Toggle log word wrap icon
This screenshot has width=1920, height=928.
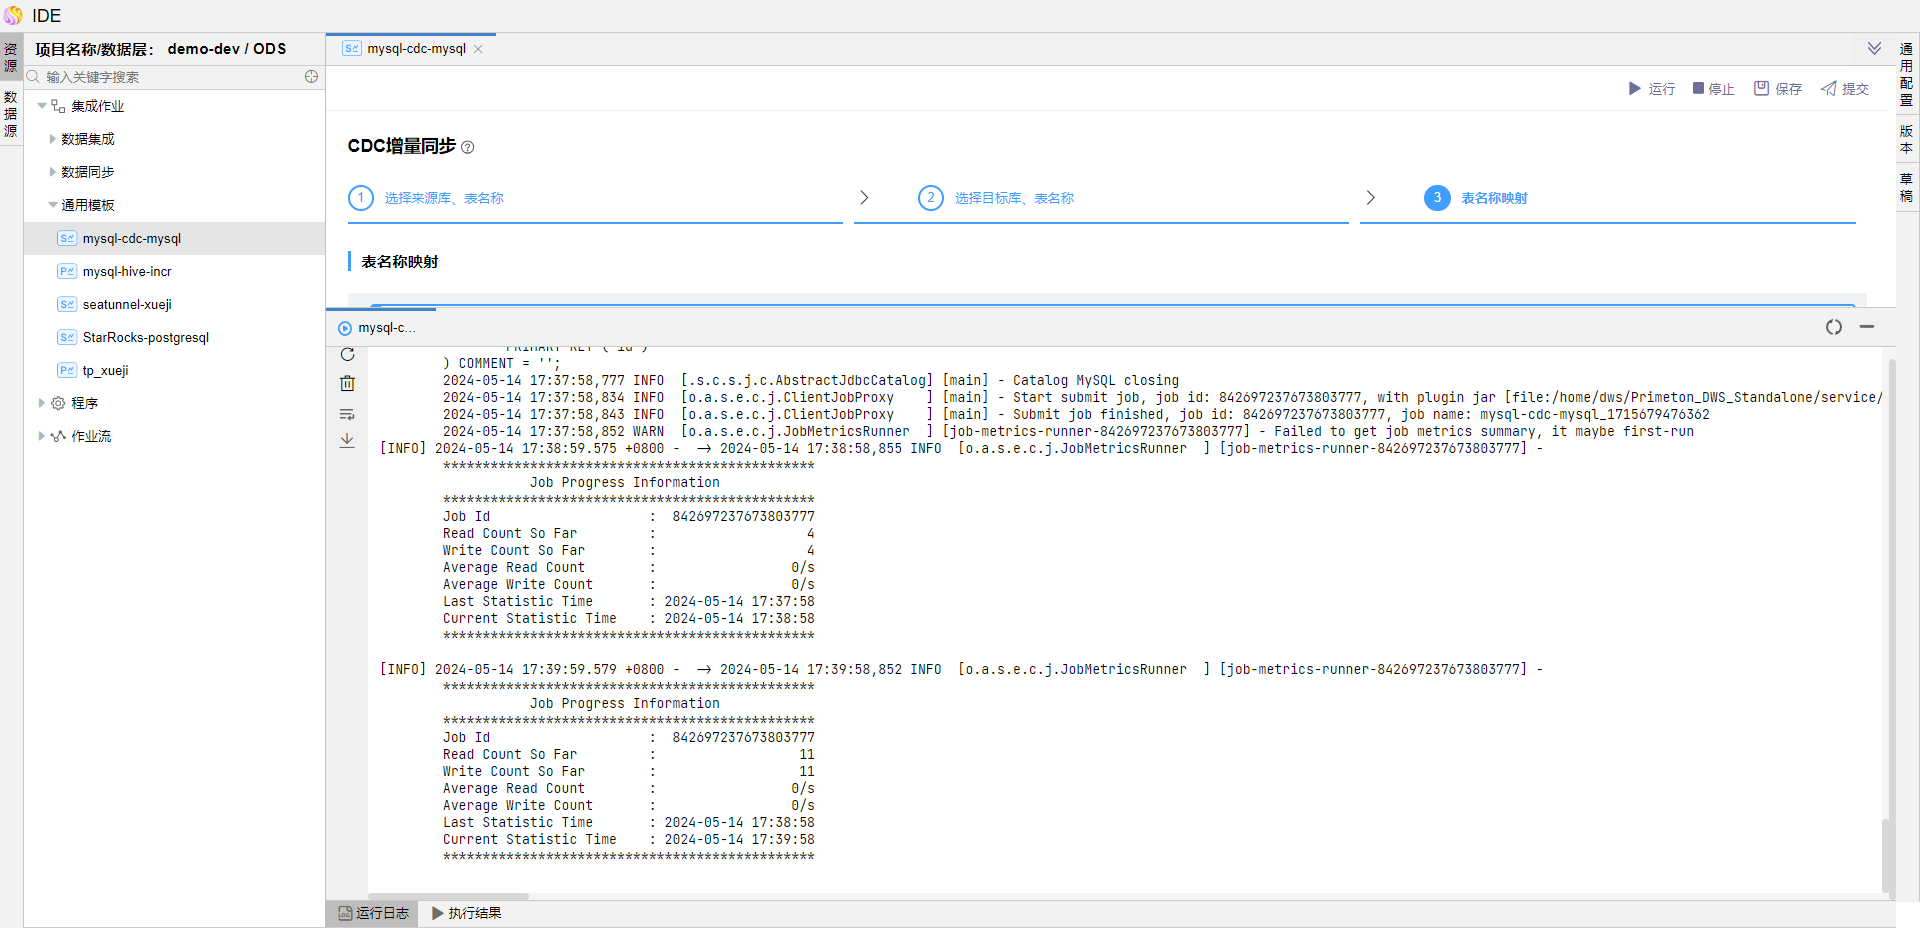click(x=347, y=414)
